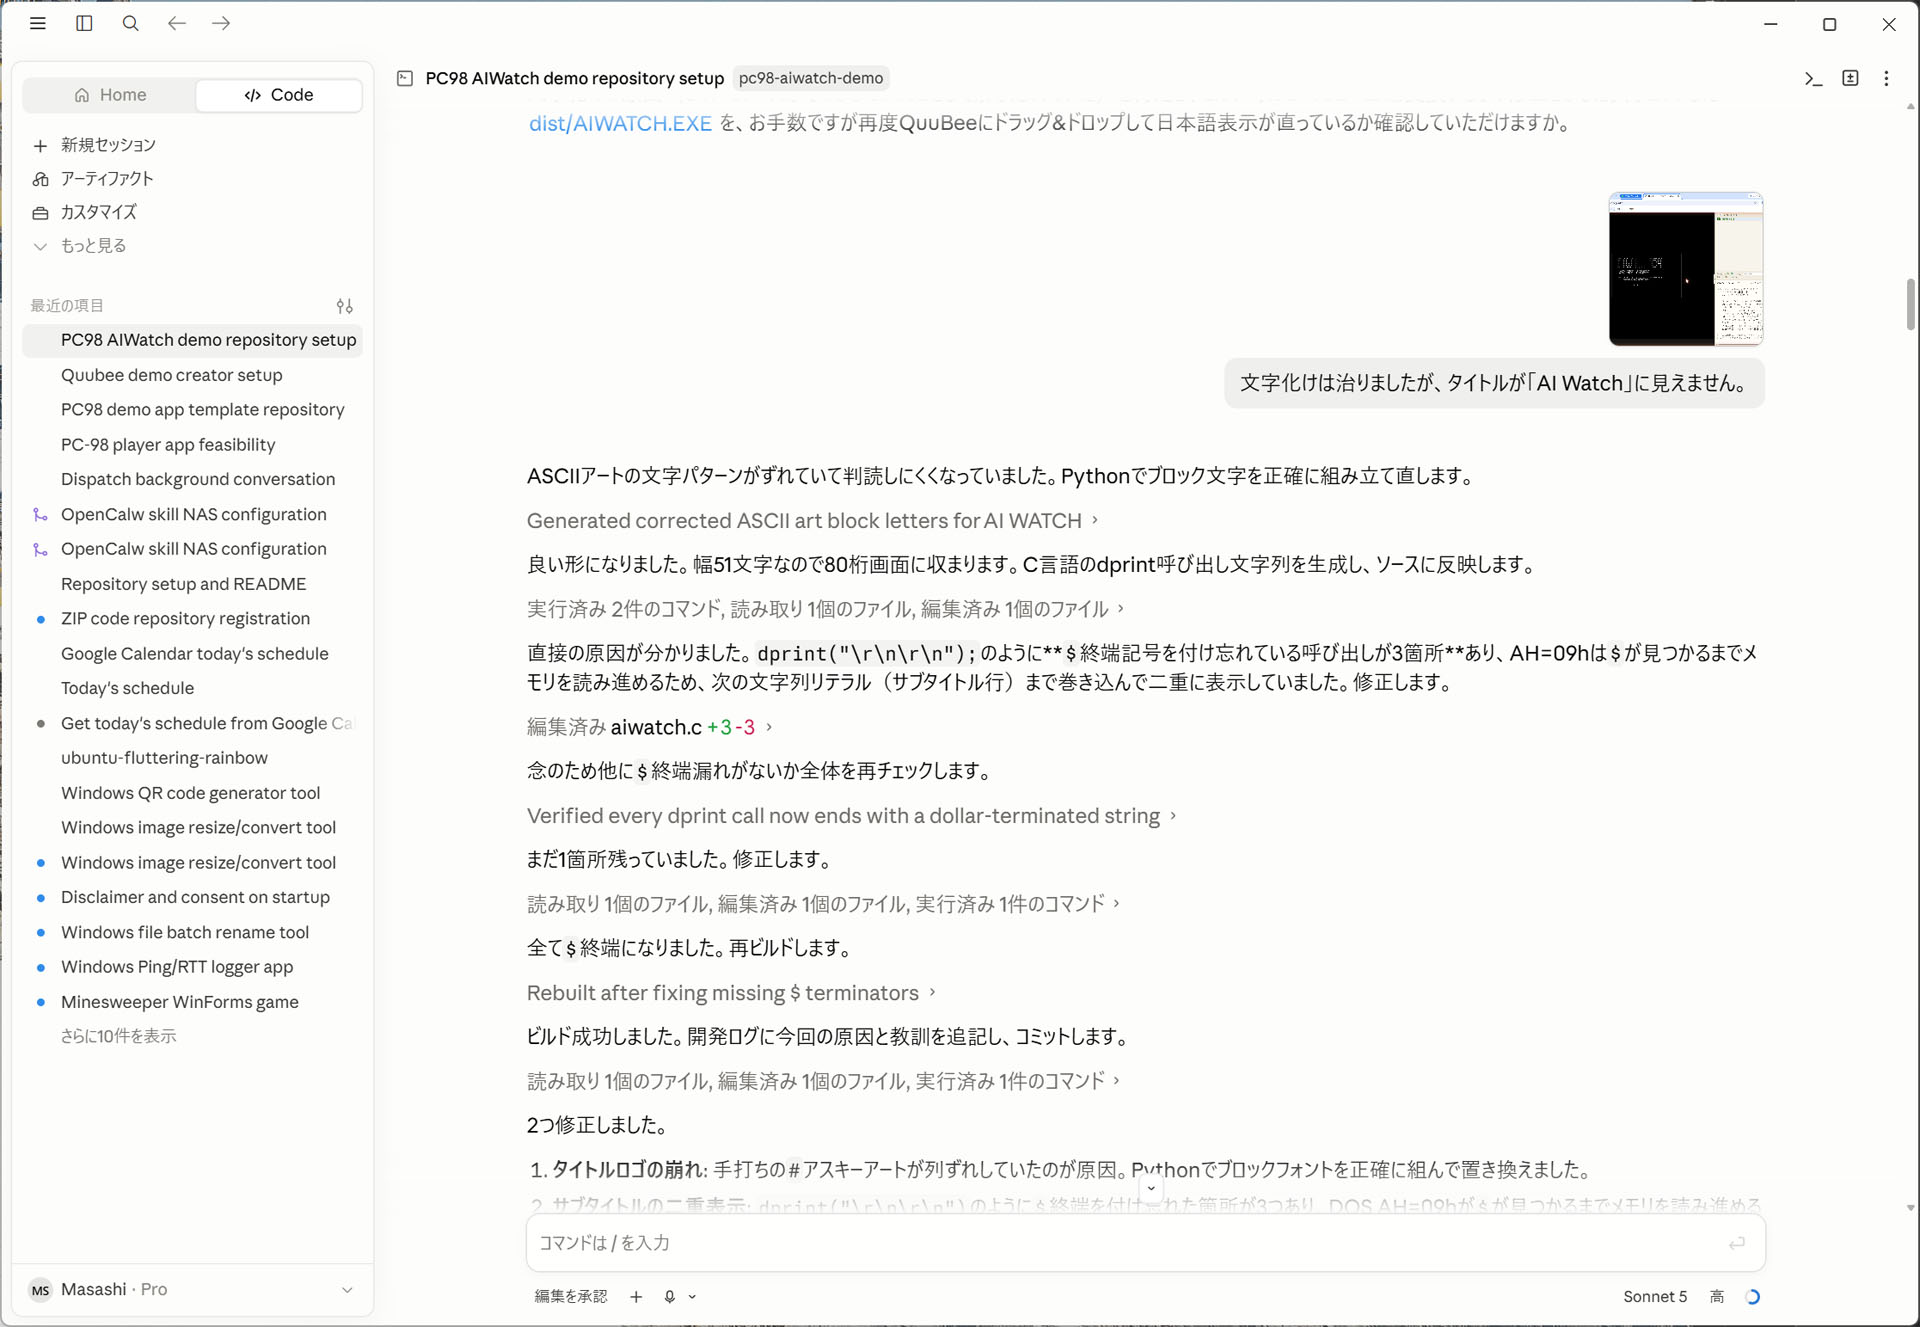Click the loading spinner near Sonnet 5
The height and width of the screenshot is (1327, 1920).
(x=1752, y=1297)
